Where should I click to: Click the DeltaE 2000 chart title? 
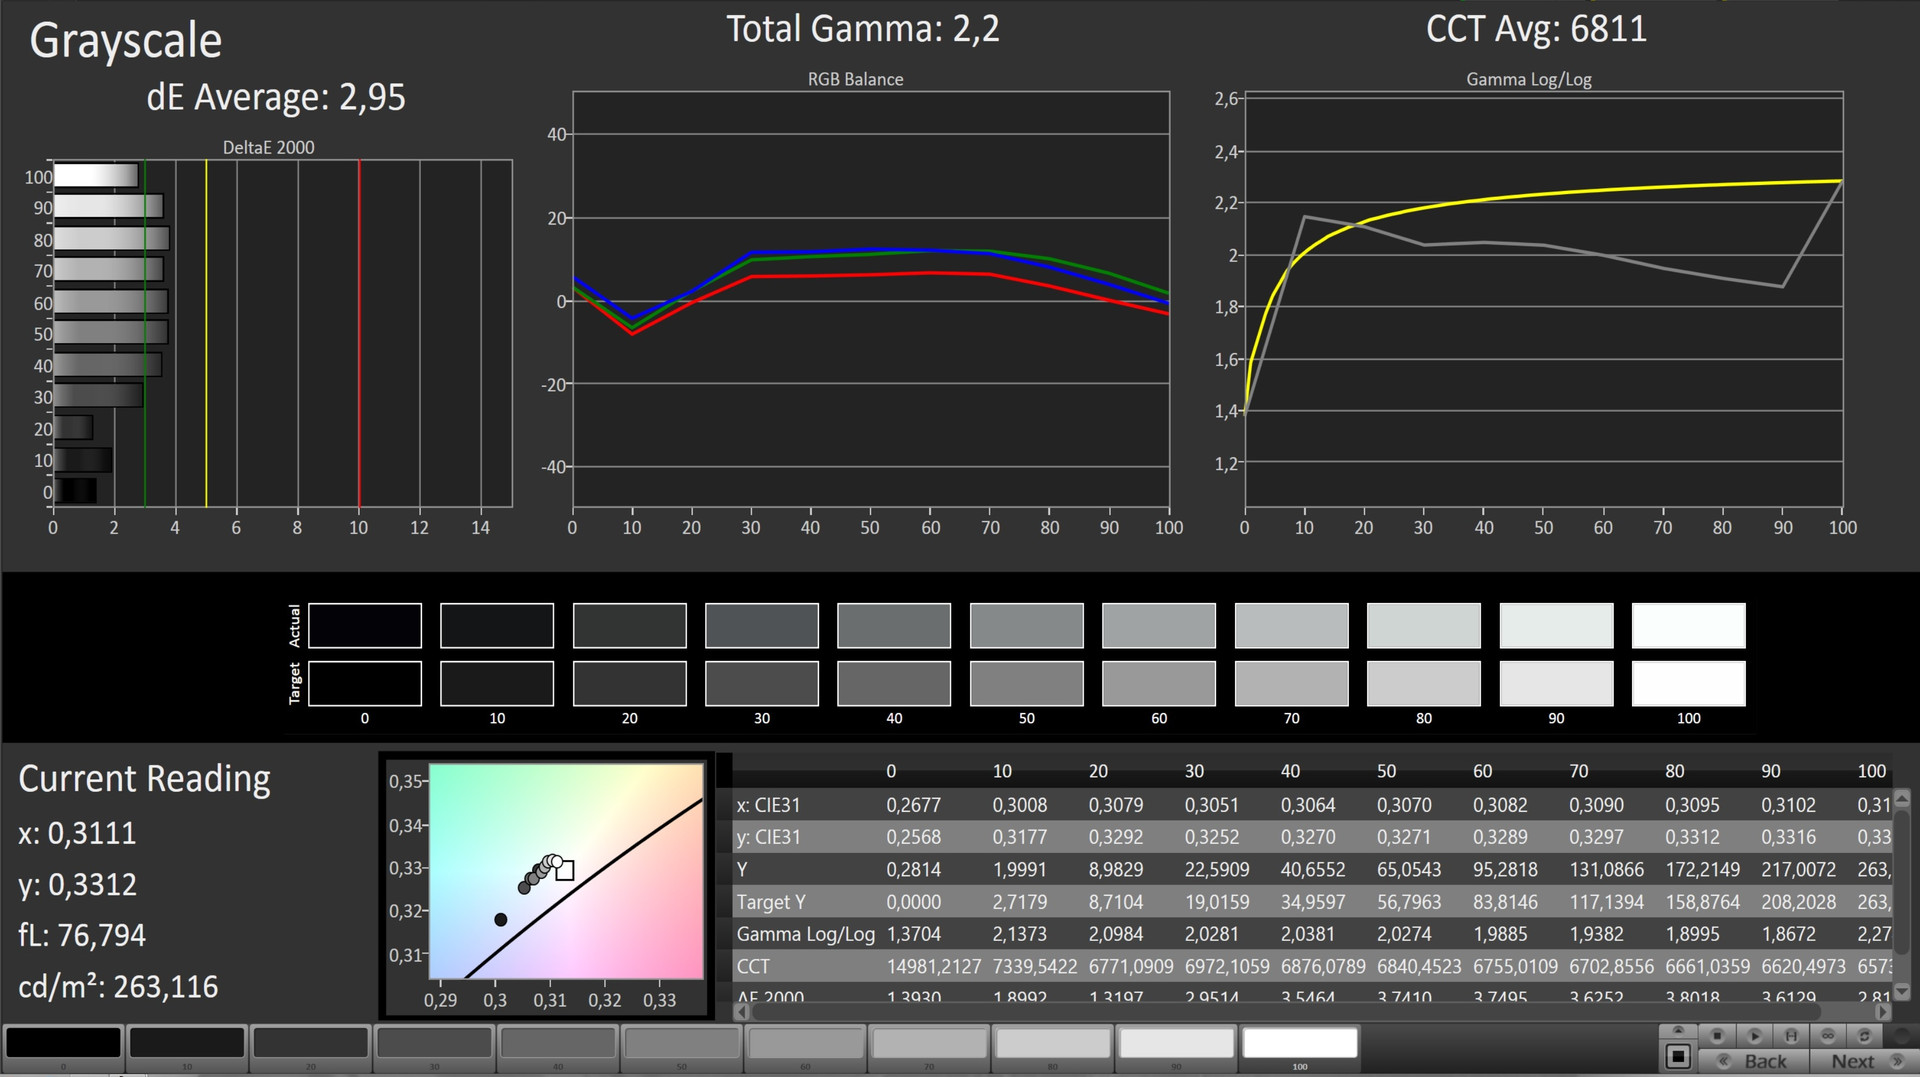click(x=268, y=147)
